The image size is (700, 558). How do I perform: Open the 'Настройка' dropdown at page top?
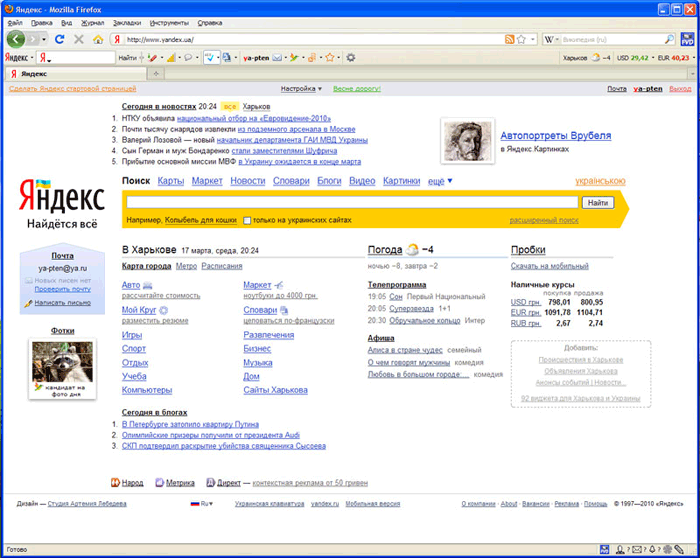pyautogui.click(x=302, y=89)
